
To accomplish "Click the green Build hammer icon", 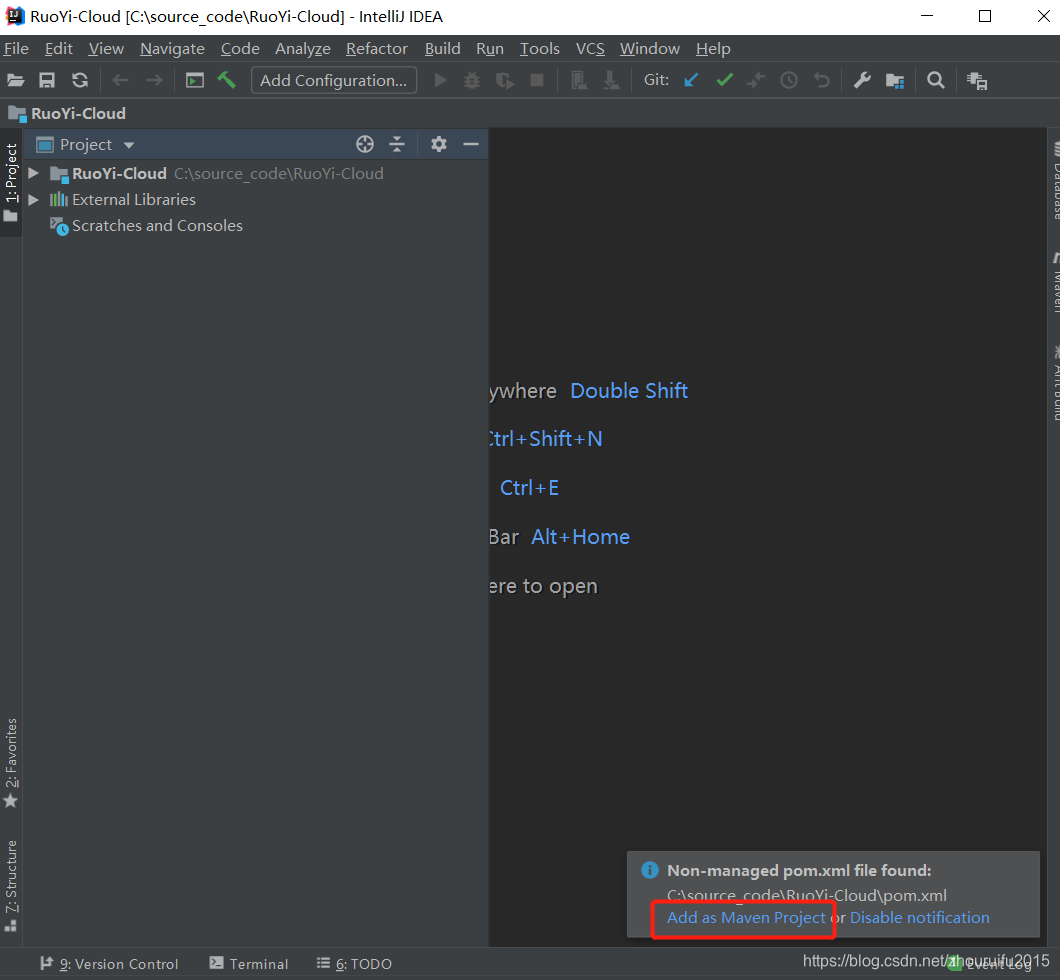I will (x=226, y=80).
